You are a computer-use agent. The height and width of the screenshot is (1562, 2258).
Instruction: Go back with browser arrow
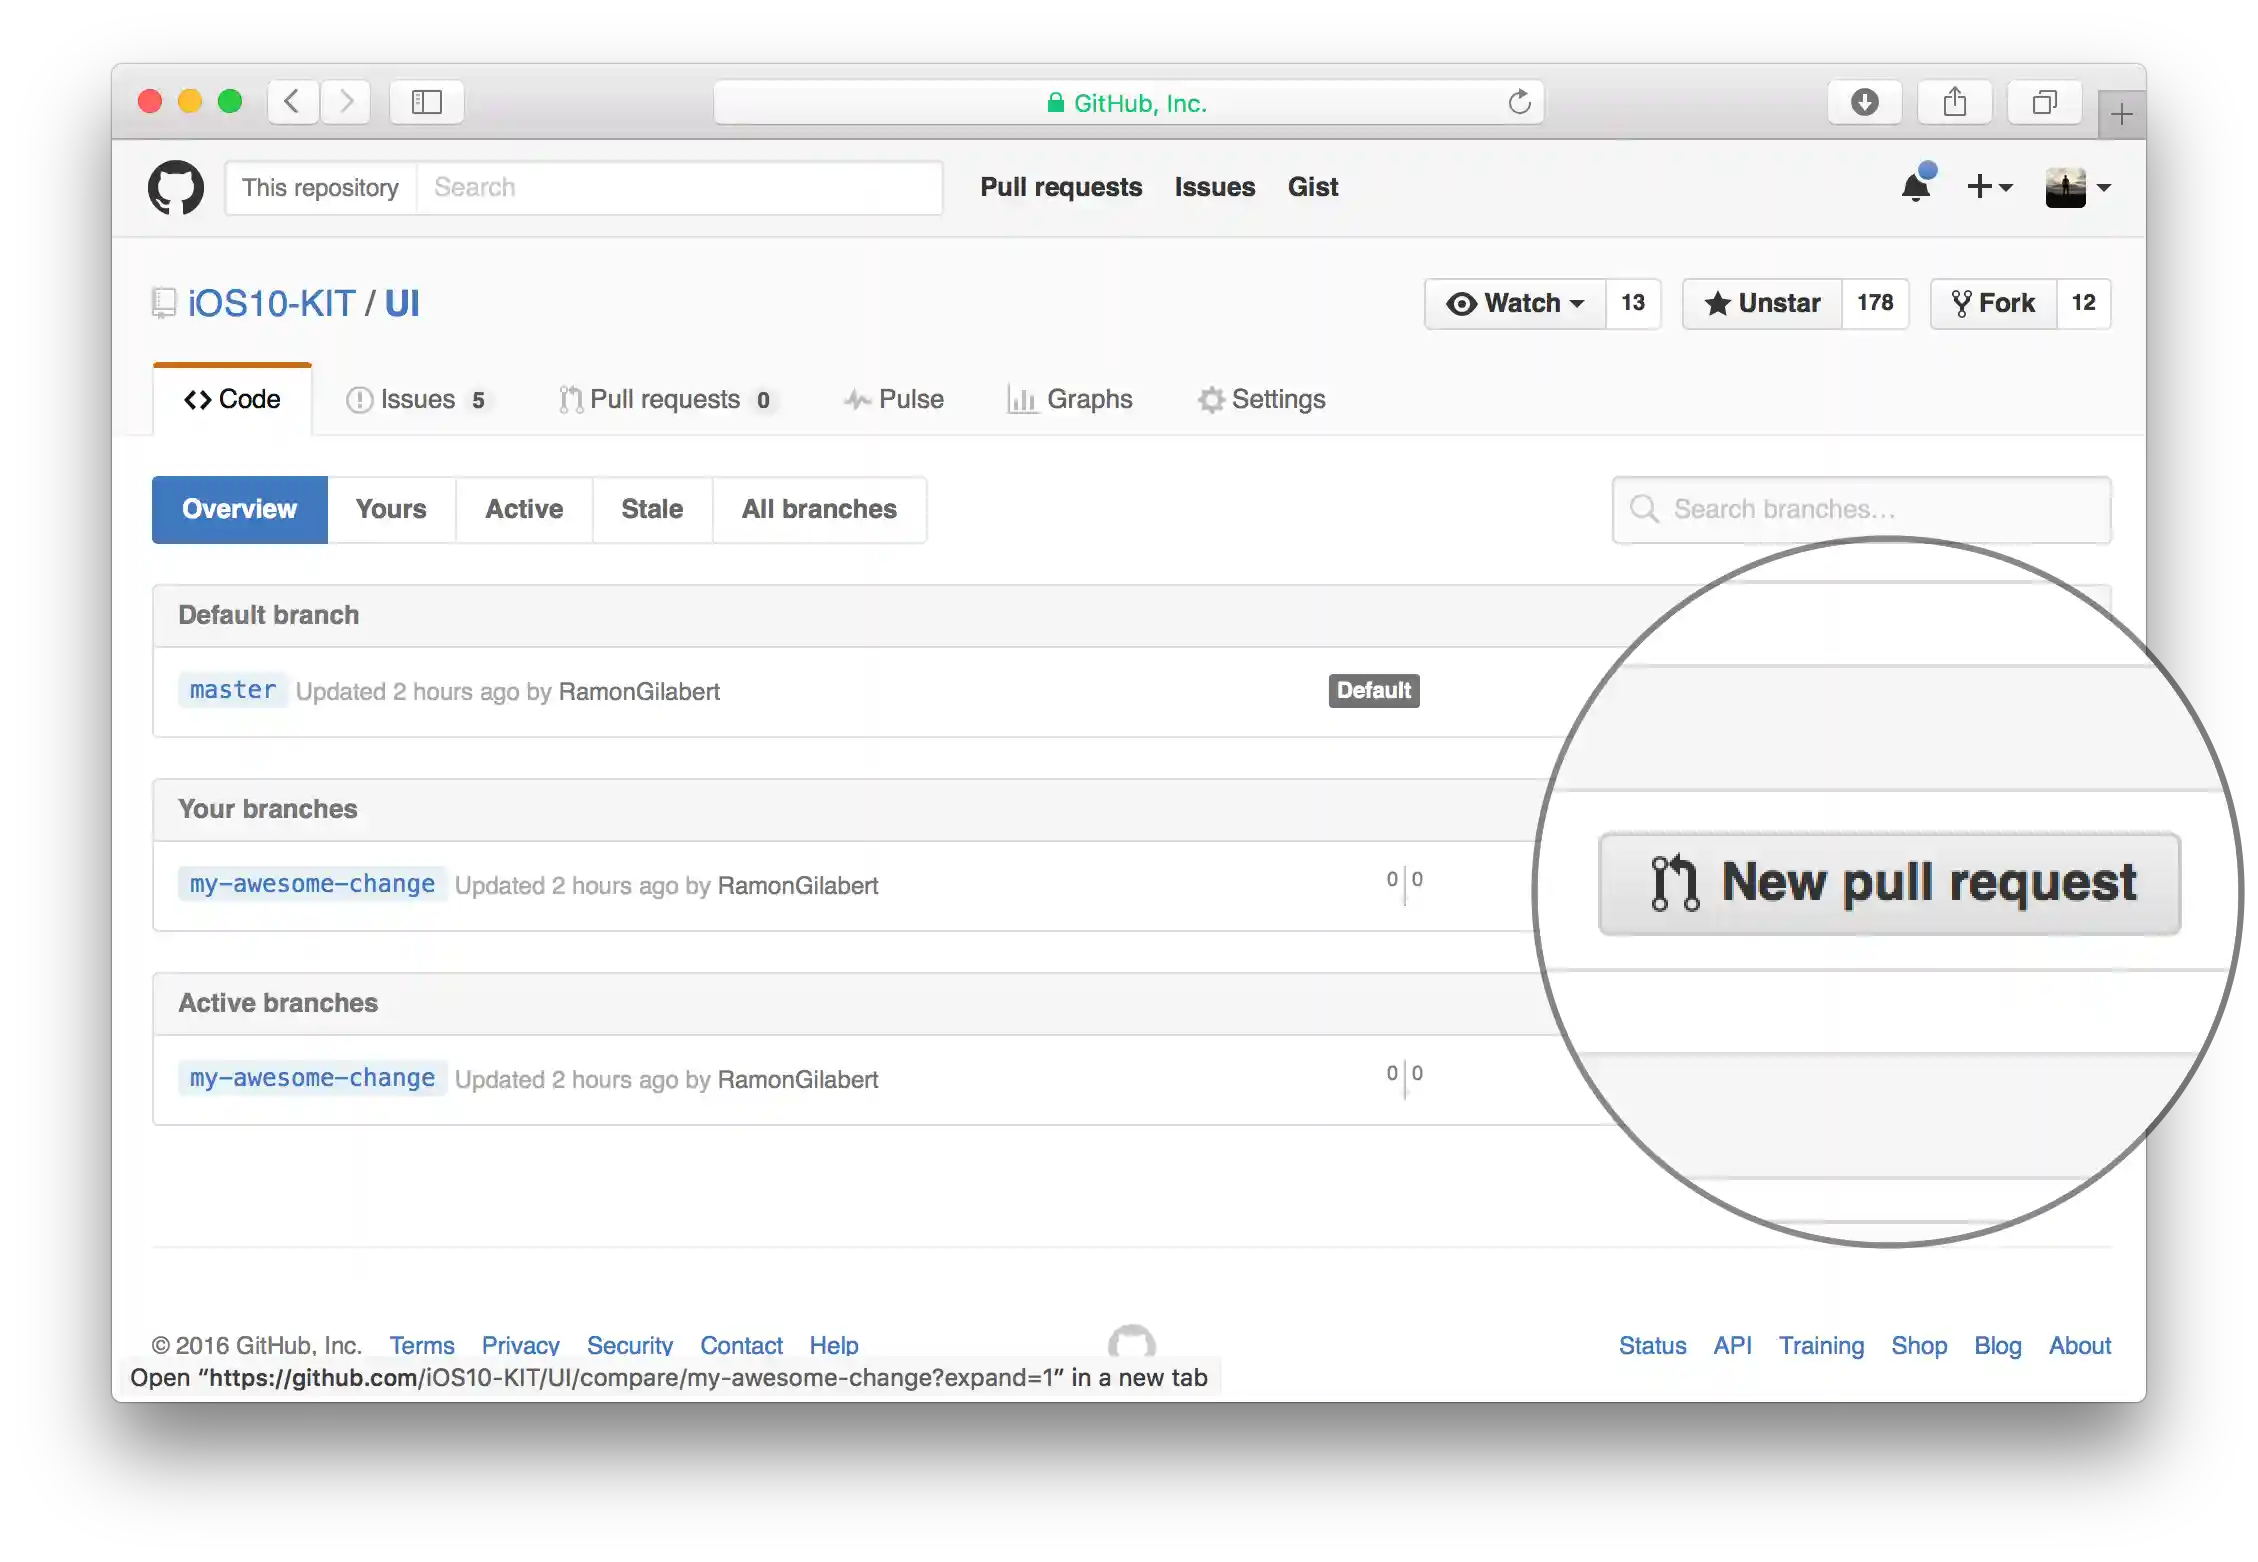[x=292, y=102]
